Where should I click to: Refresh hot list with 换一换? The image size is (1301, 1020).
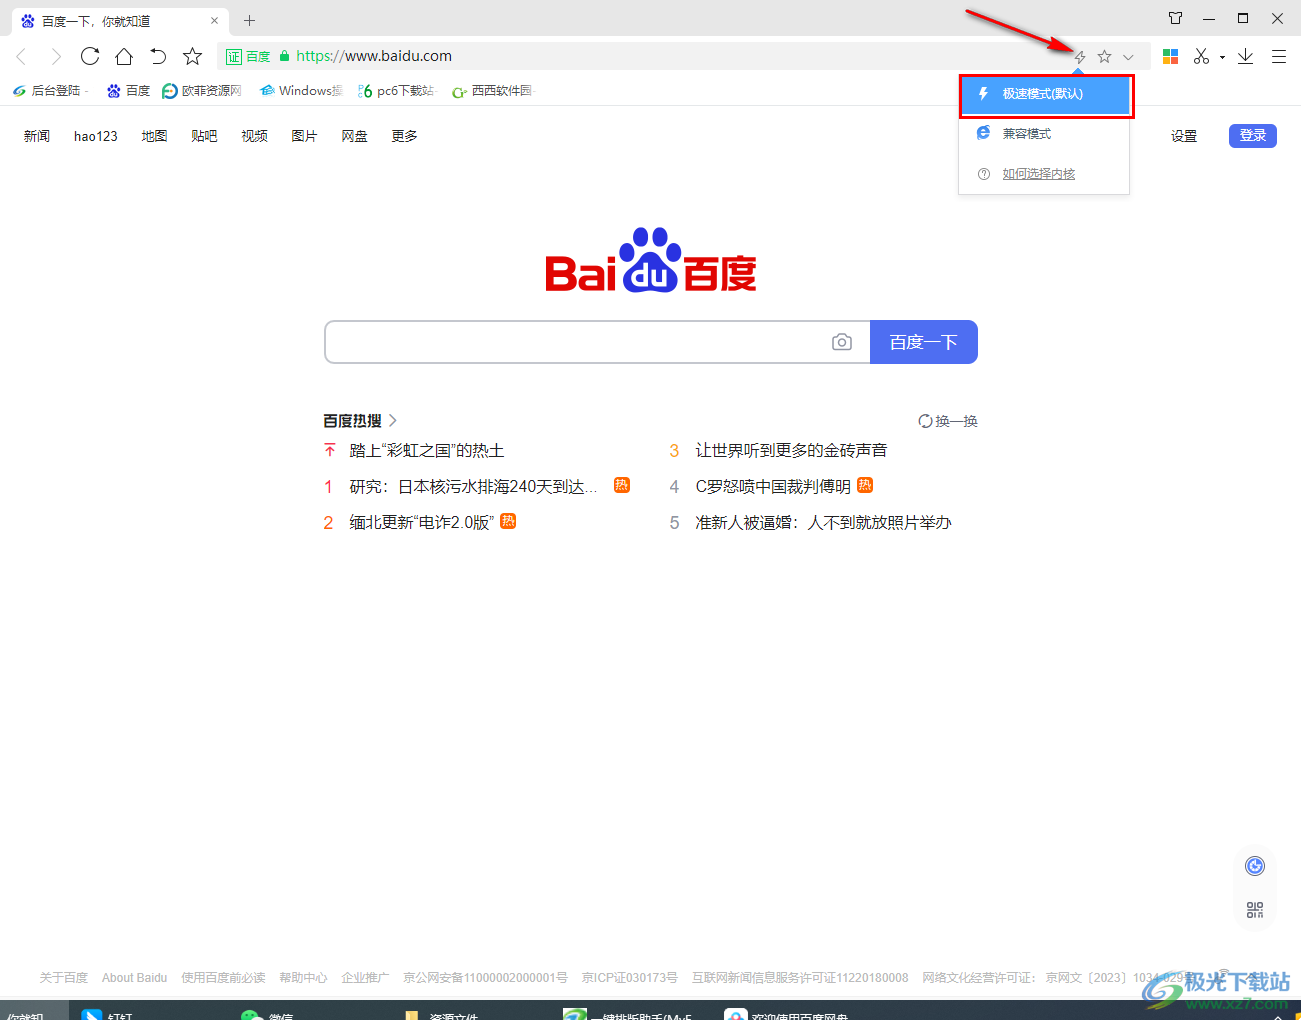[x=948, y=421]
